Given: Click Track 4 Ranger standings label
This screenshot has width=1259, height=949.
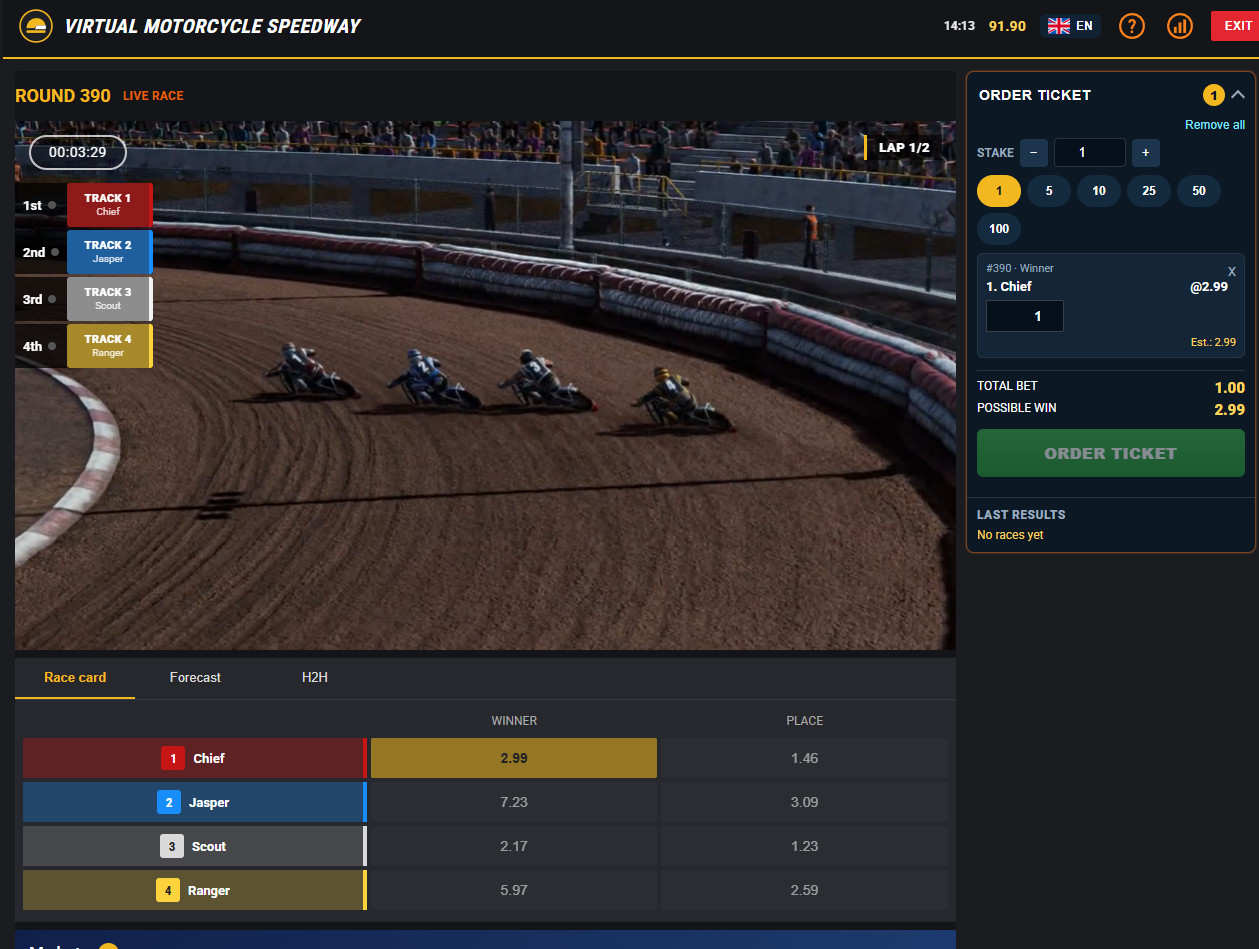Looking at the screenshot, I should tap(109, 346).
